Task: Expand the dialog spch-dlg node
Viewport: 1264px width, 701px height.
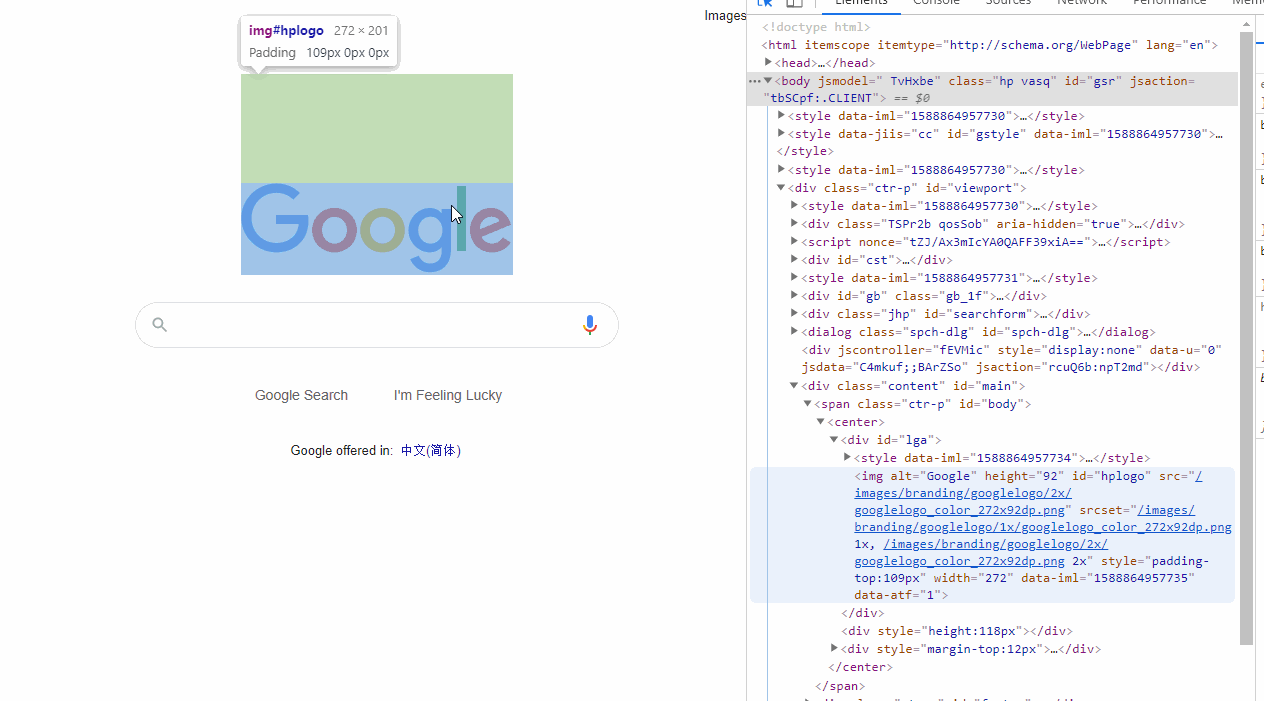Action: [794, 331]
